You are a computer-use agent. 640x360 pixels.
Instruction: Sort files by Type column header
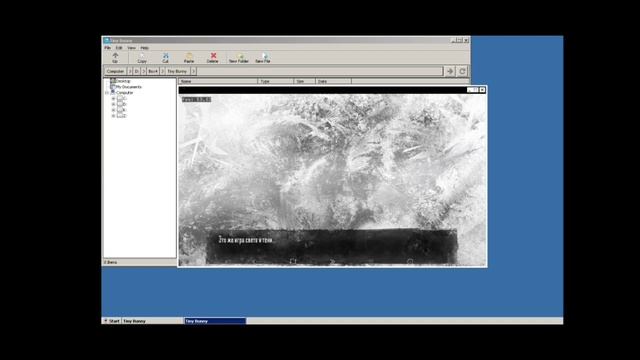point(276,81)
